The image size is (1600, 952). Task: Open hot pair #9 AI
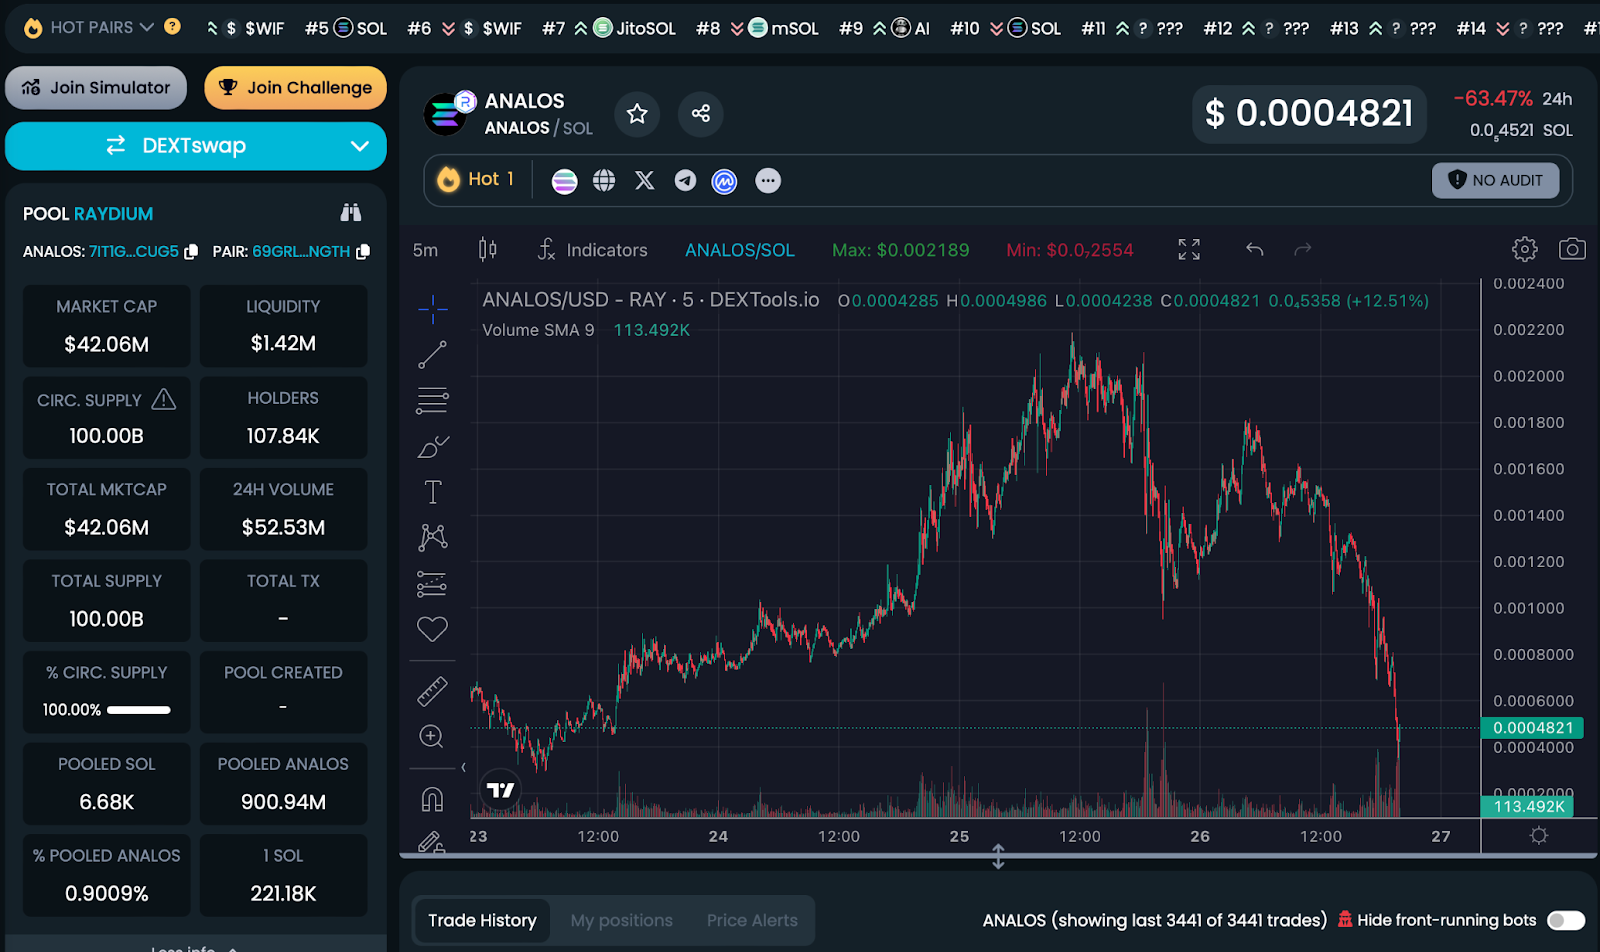tap(884, 28)
